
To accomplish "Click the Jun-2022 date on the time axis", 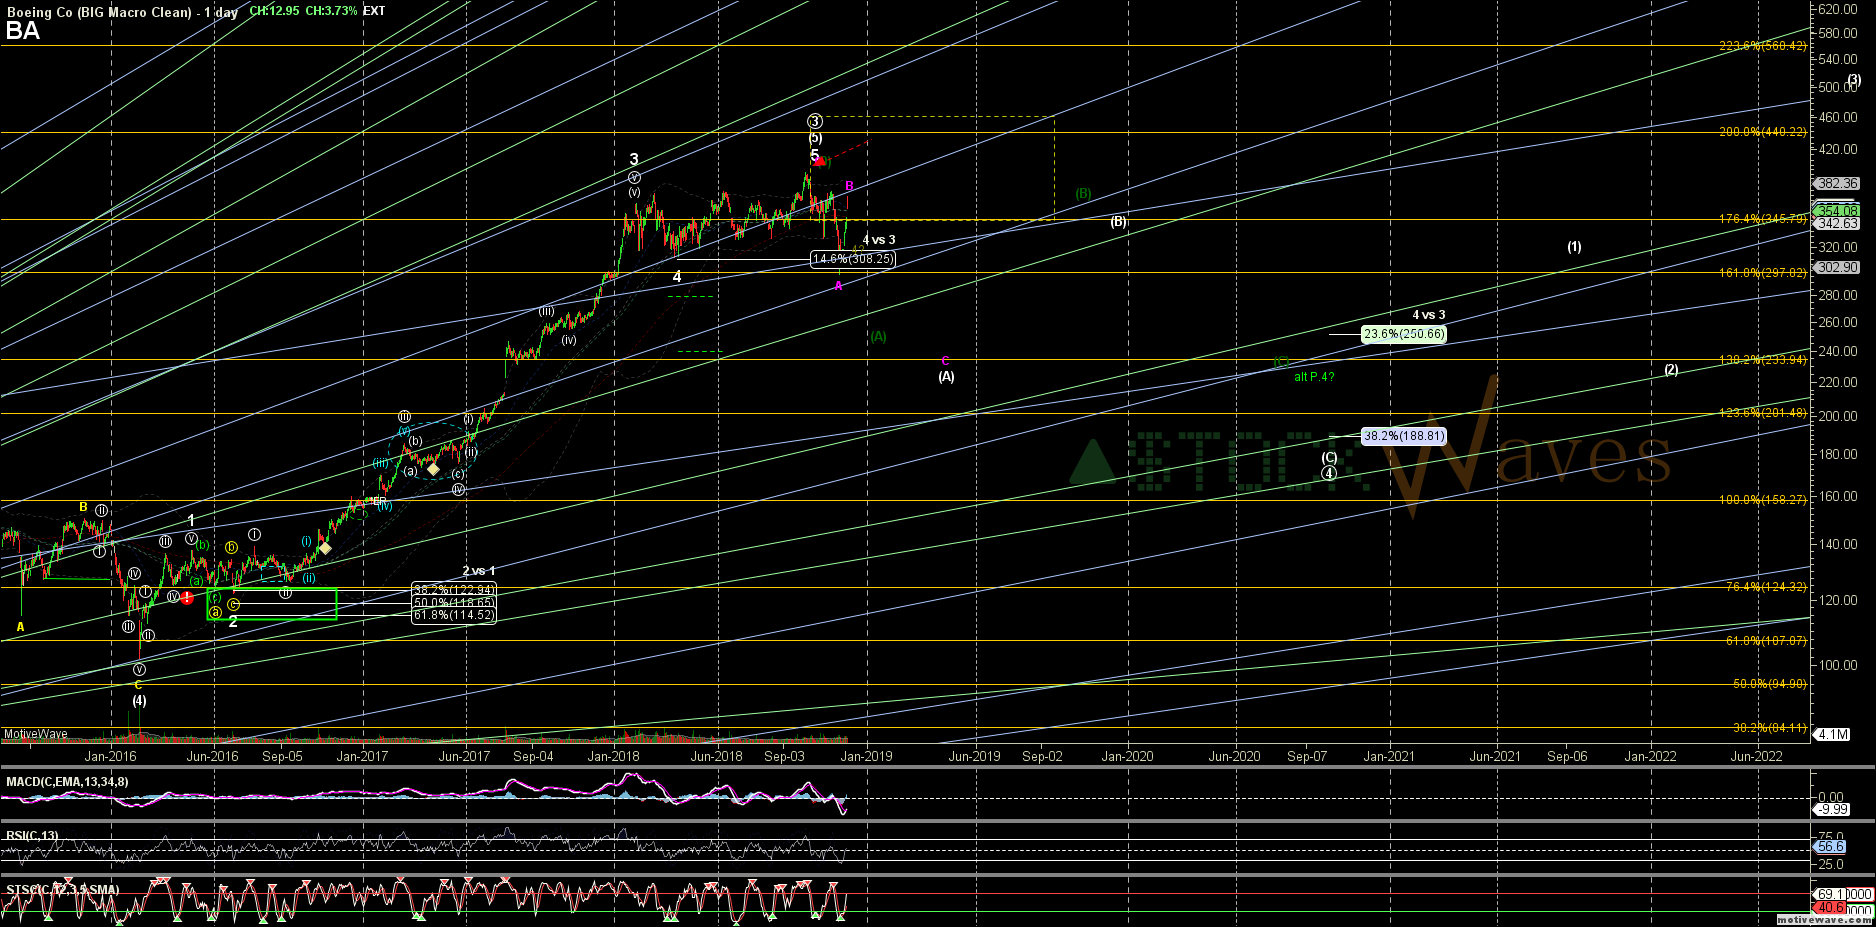I will [x=1757, y=756].
